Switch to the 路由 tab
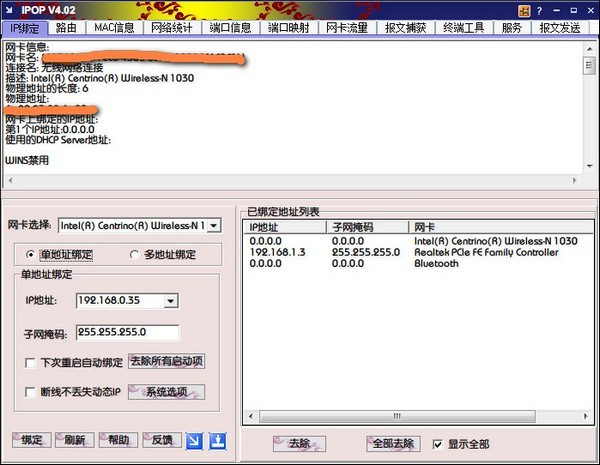Viewport: 600px width, 465px height. pos(66,28)
